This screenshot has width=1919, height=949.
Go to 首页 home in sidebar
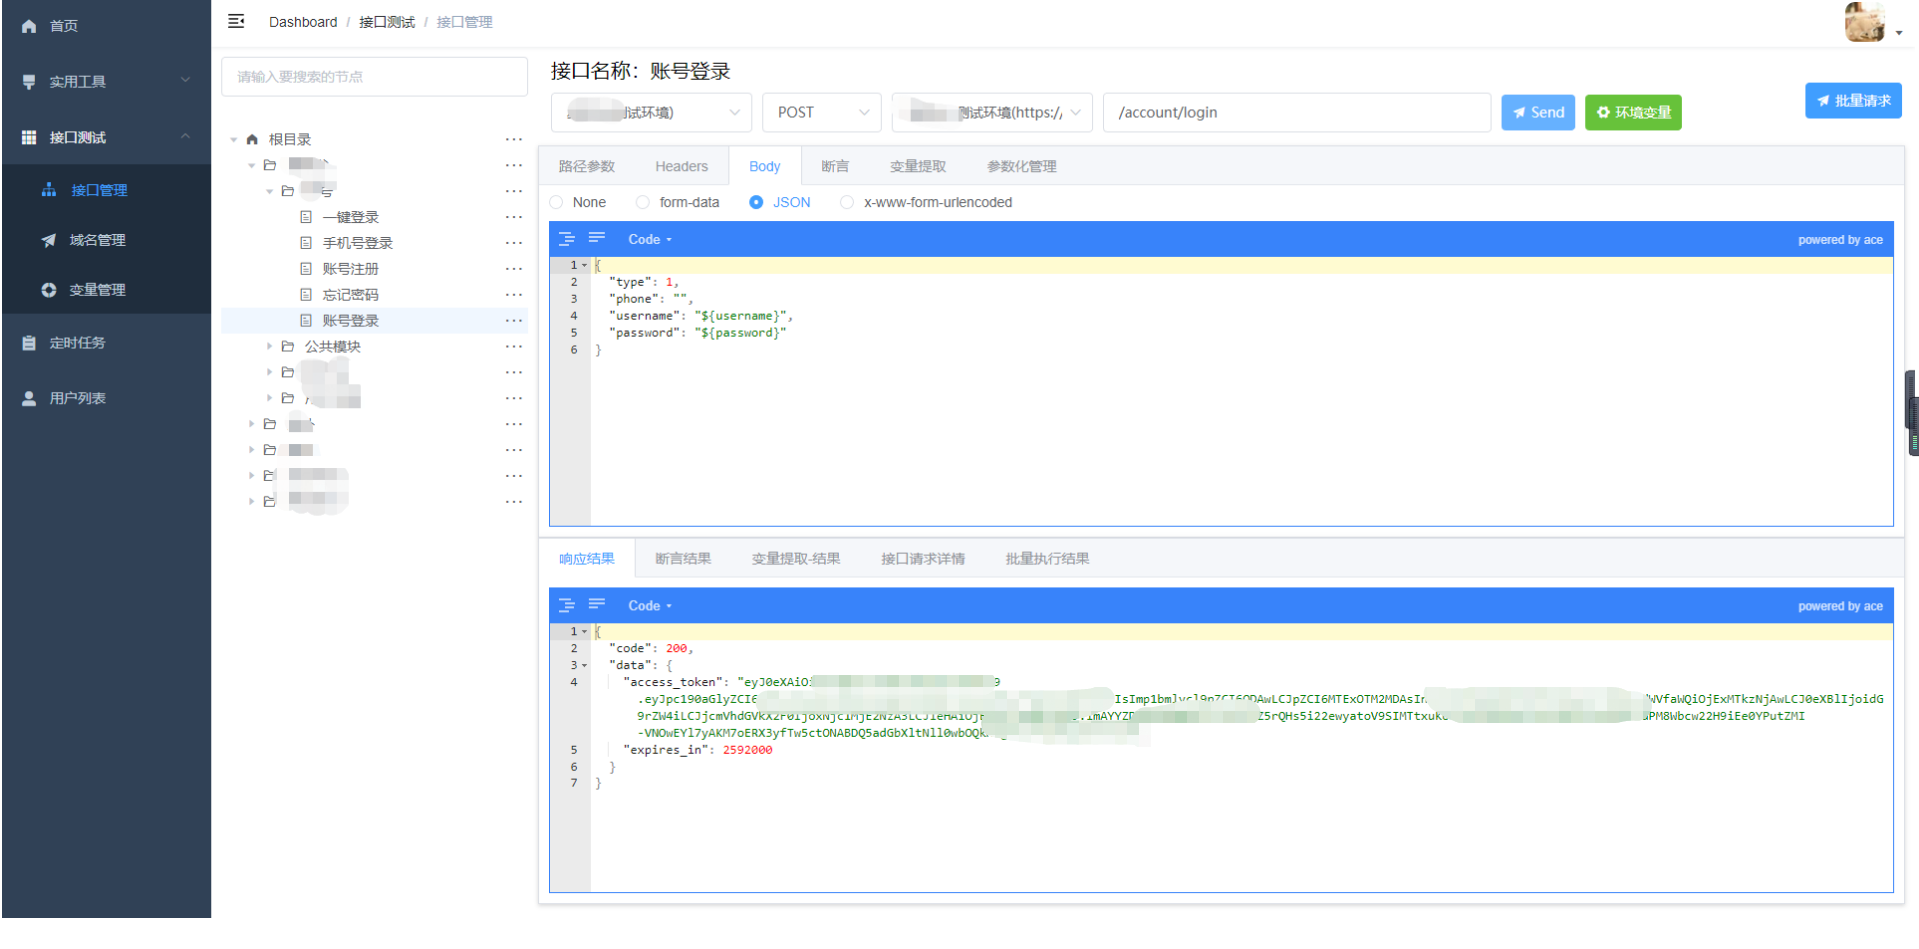[106, 26]
